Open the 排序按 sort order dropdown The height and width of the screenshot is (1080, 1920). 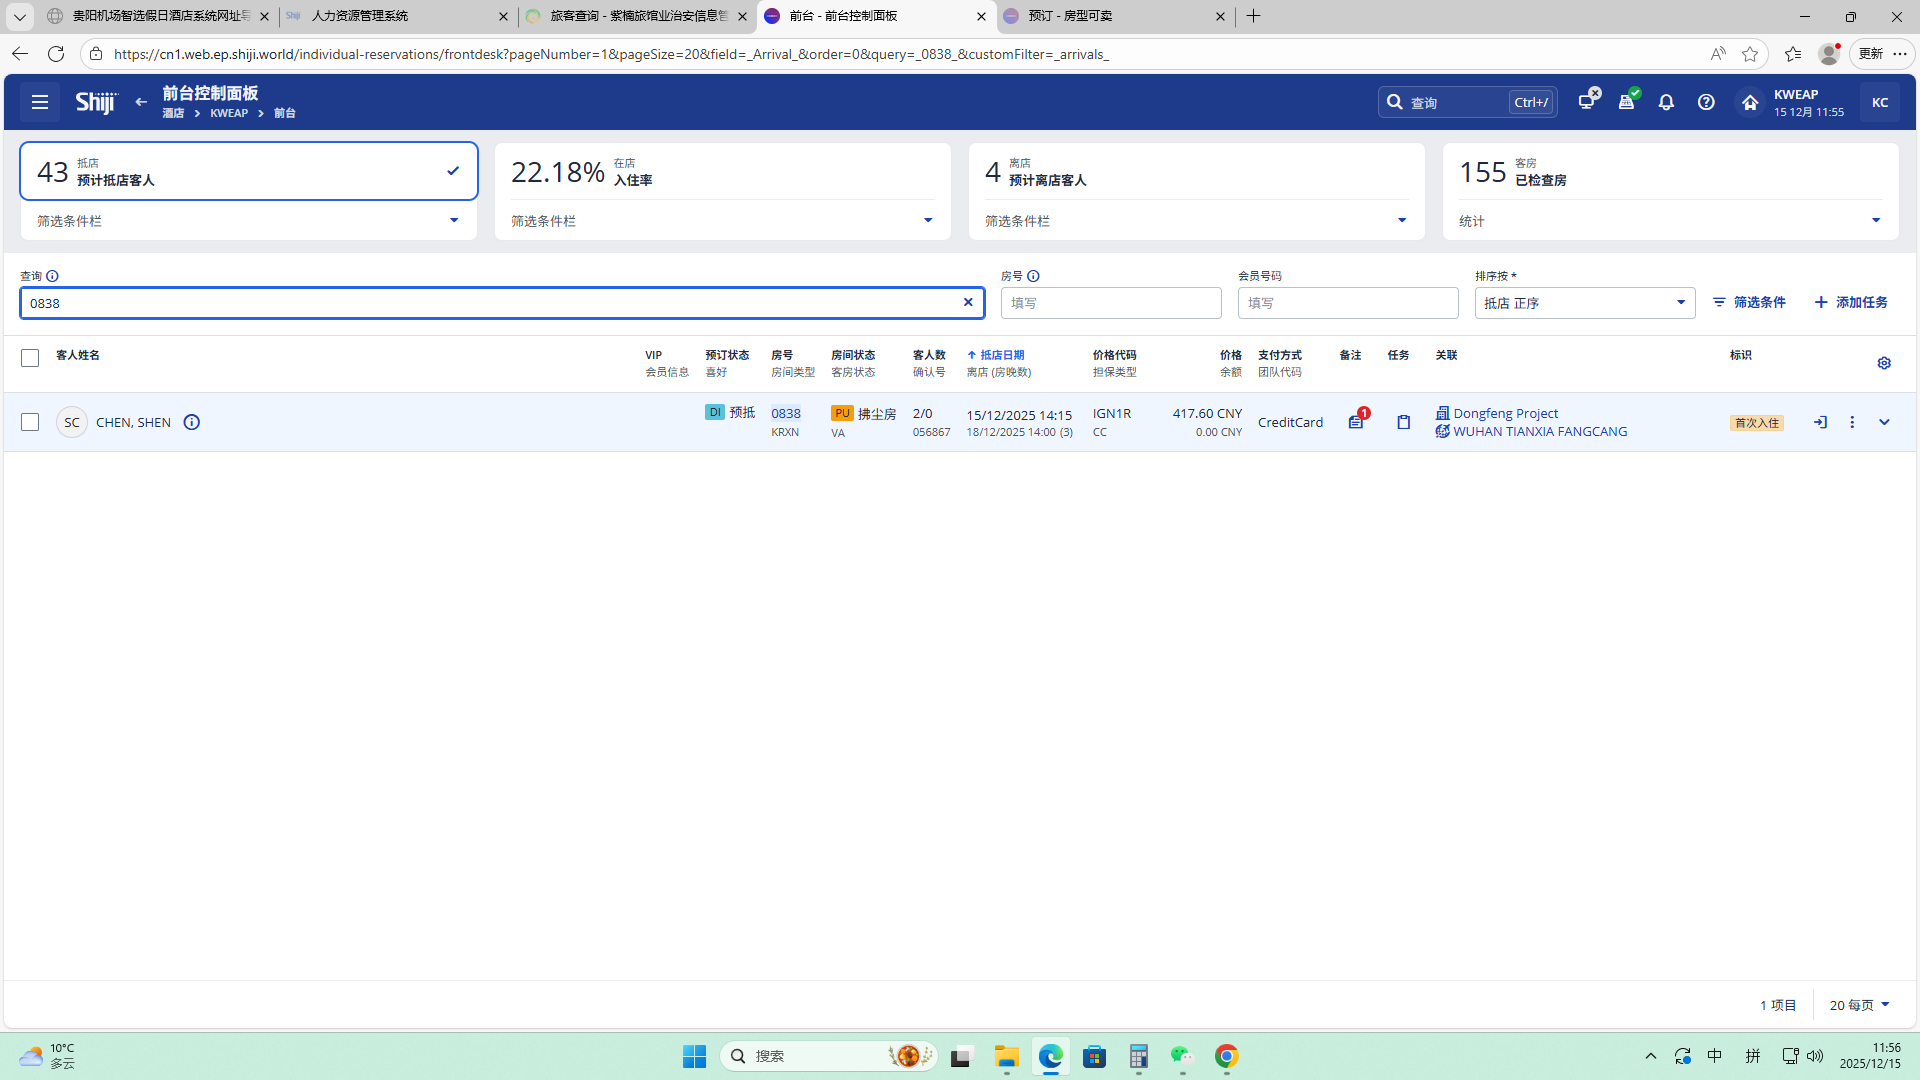click(1584, 303)
